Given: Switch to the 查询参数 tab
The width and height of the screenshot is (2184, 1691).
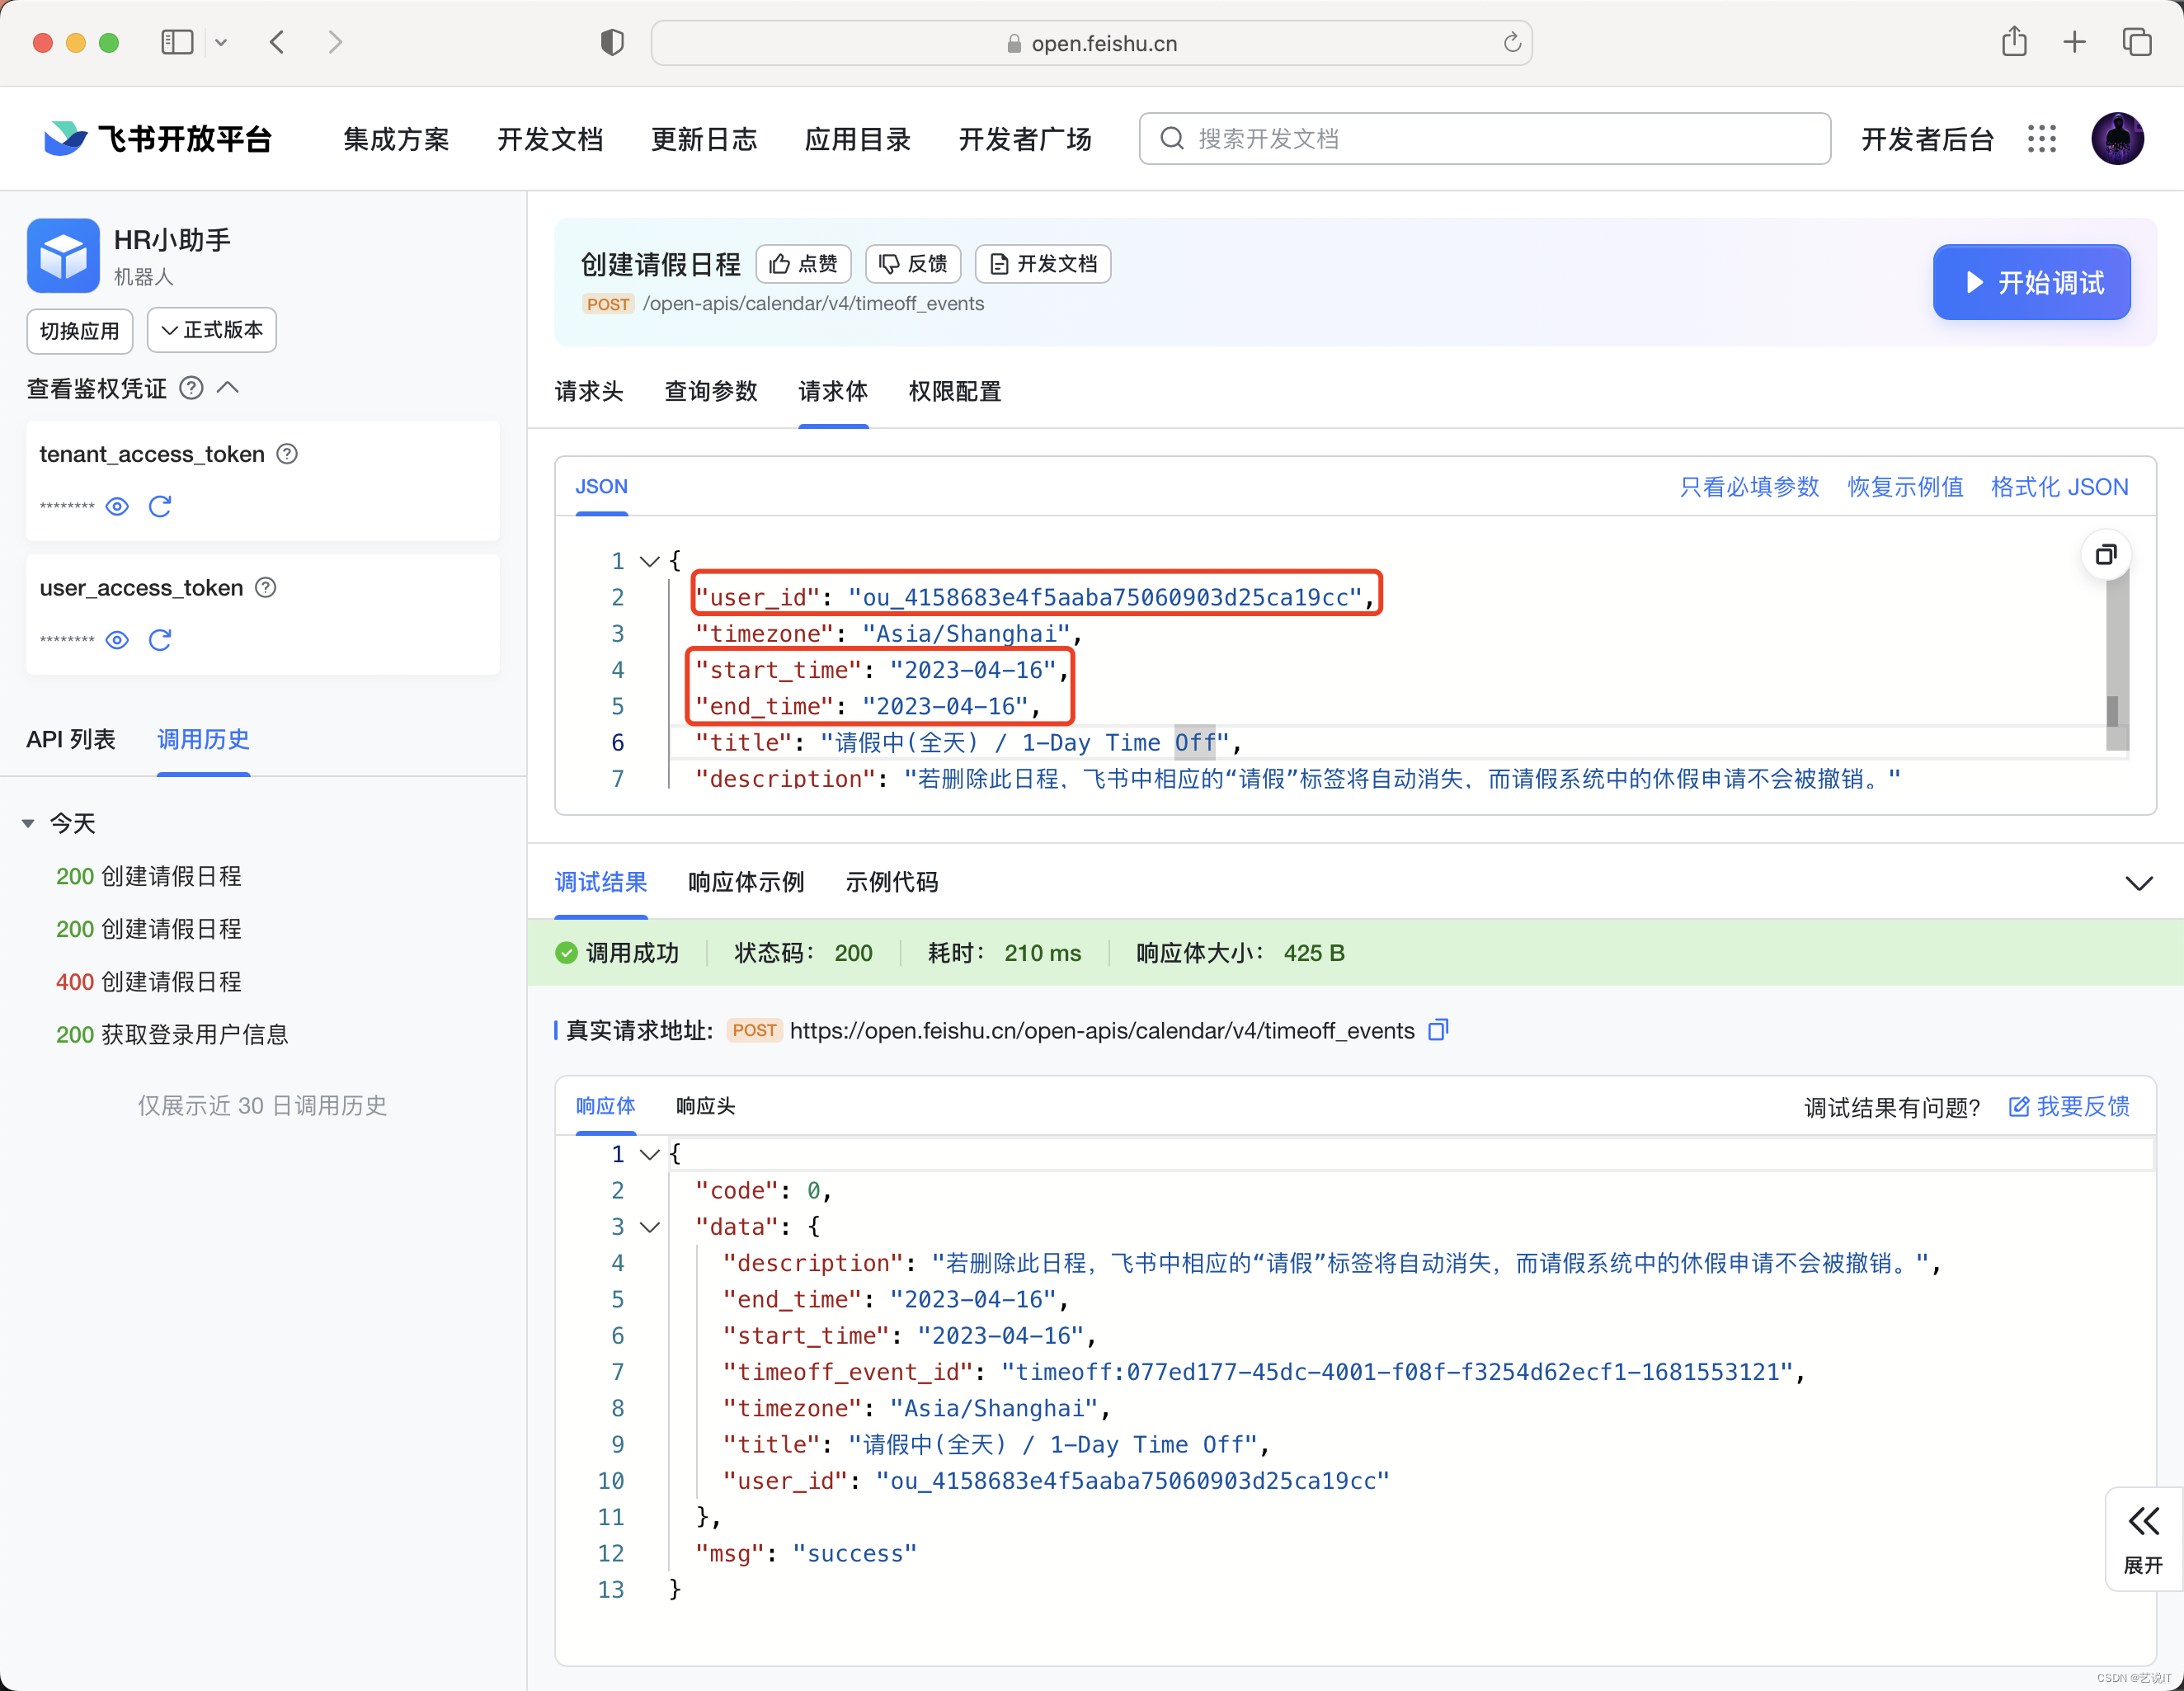Looking at the screenshot, I should pos(710,391).
